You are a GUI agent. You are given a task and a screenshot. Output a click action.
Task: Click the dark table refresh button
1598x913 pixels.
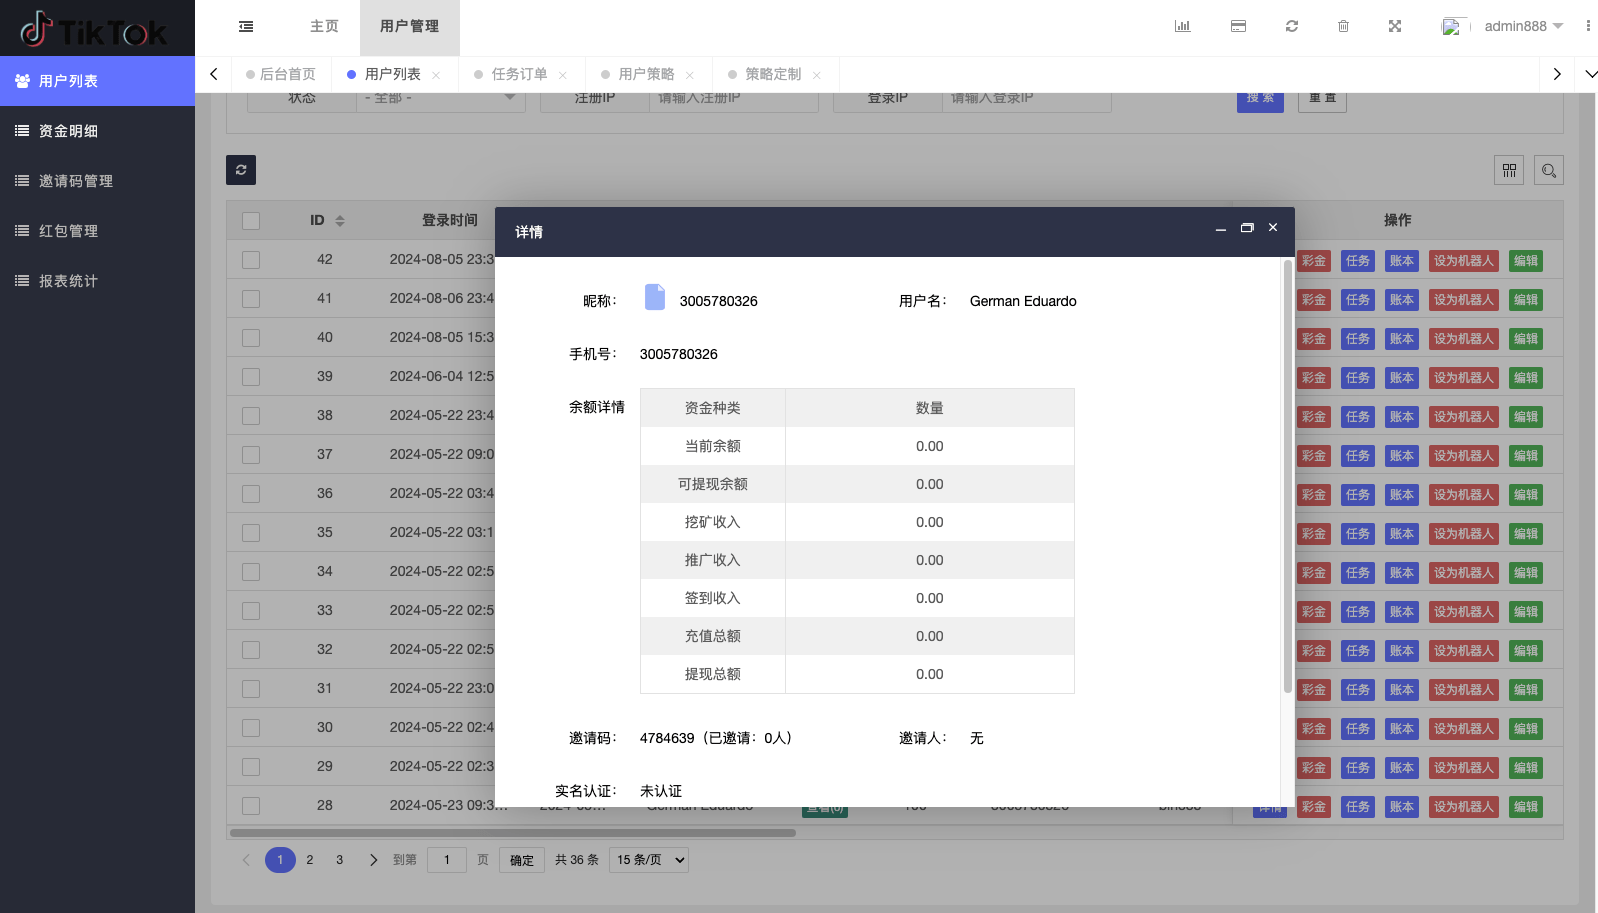[241, 170]
